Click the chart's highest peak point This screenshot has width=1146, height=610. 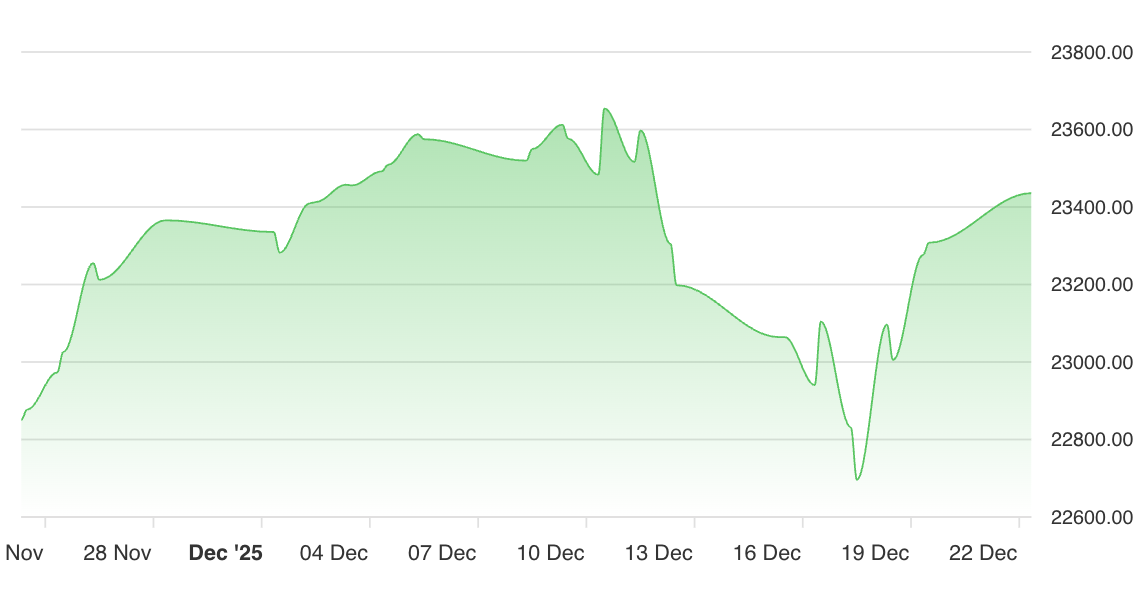[605, 109]
